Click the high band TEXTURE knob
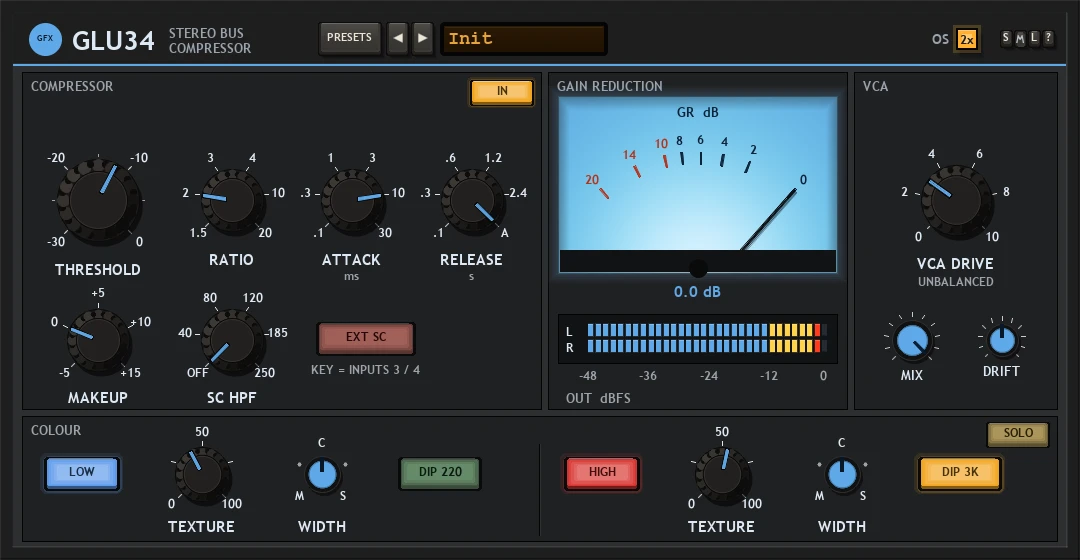The height and width of the screenshot is (560, 1080). pos(722,475)
